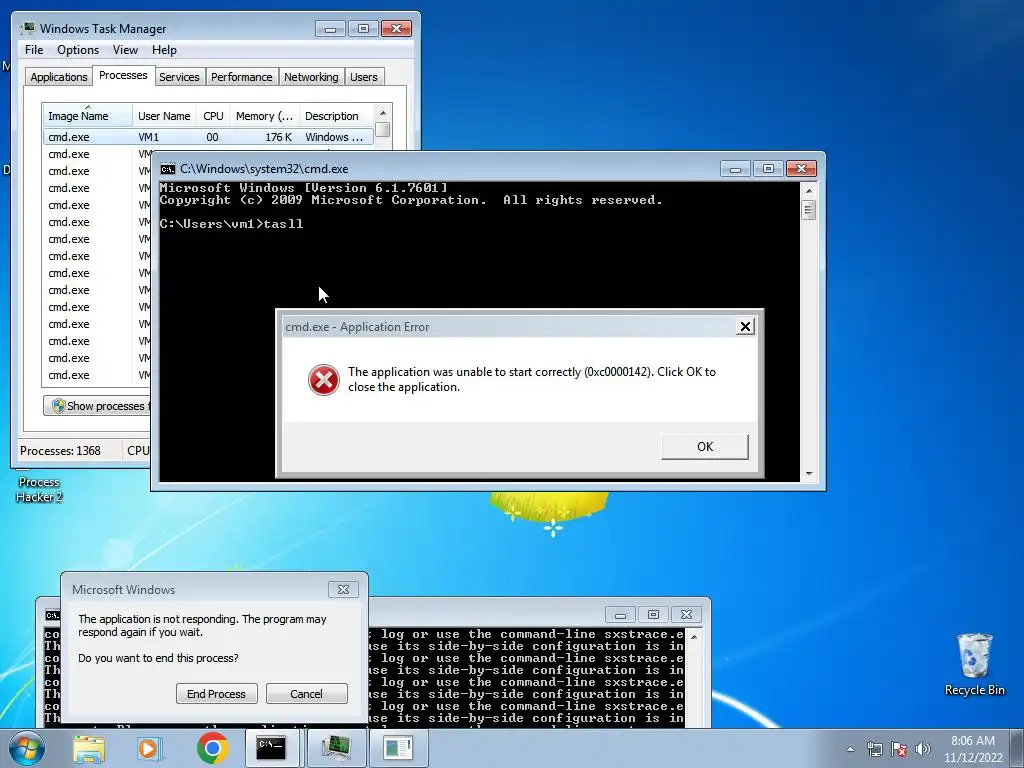
Task: Close the background cmd window at bottom
Action: click(686, 615)
